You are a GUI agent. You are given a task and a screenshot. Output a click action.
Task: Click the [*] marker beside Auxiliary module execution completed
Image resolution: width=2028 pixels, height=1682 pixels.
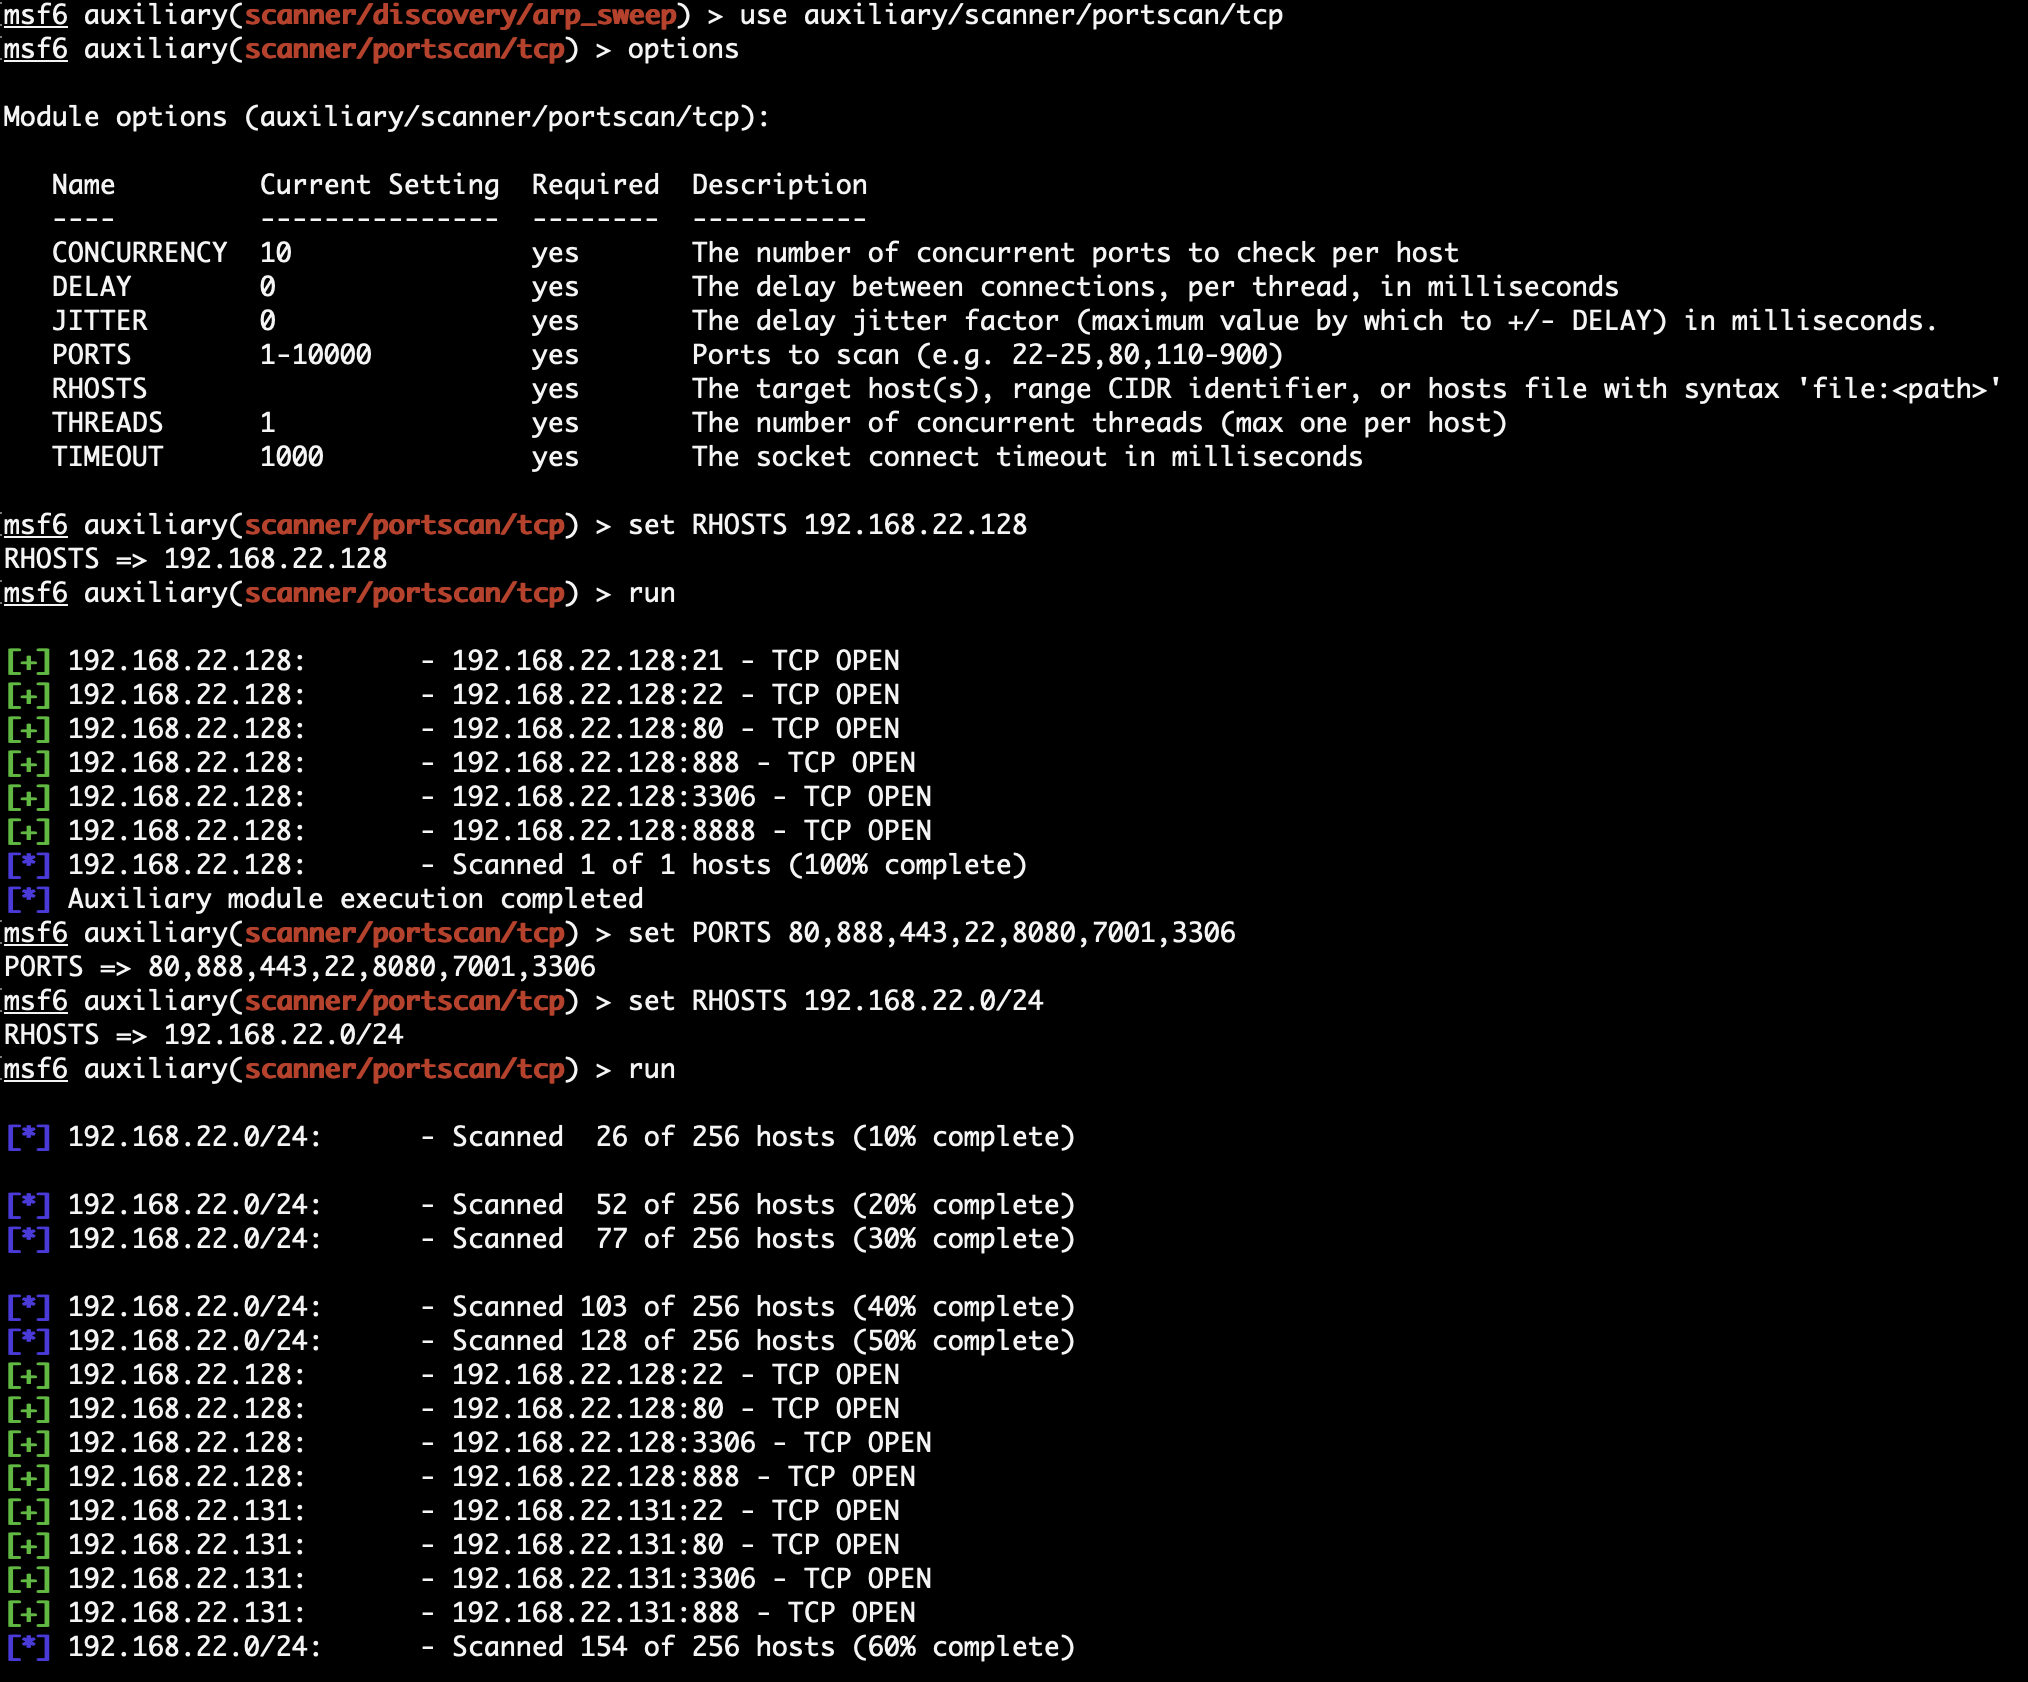click(28, 899)
